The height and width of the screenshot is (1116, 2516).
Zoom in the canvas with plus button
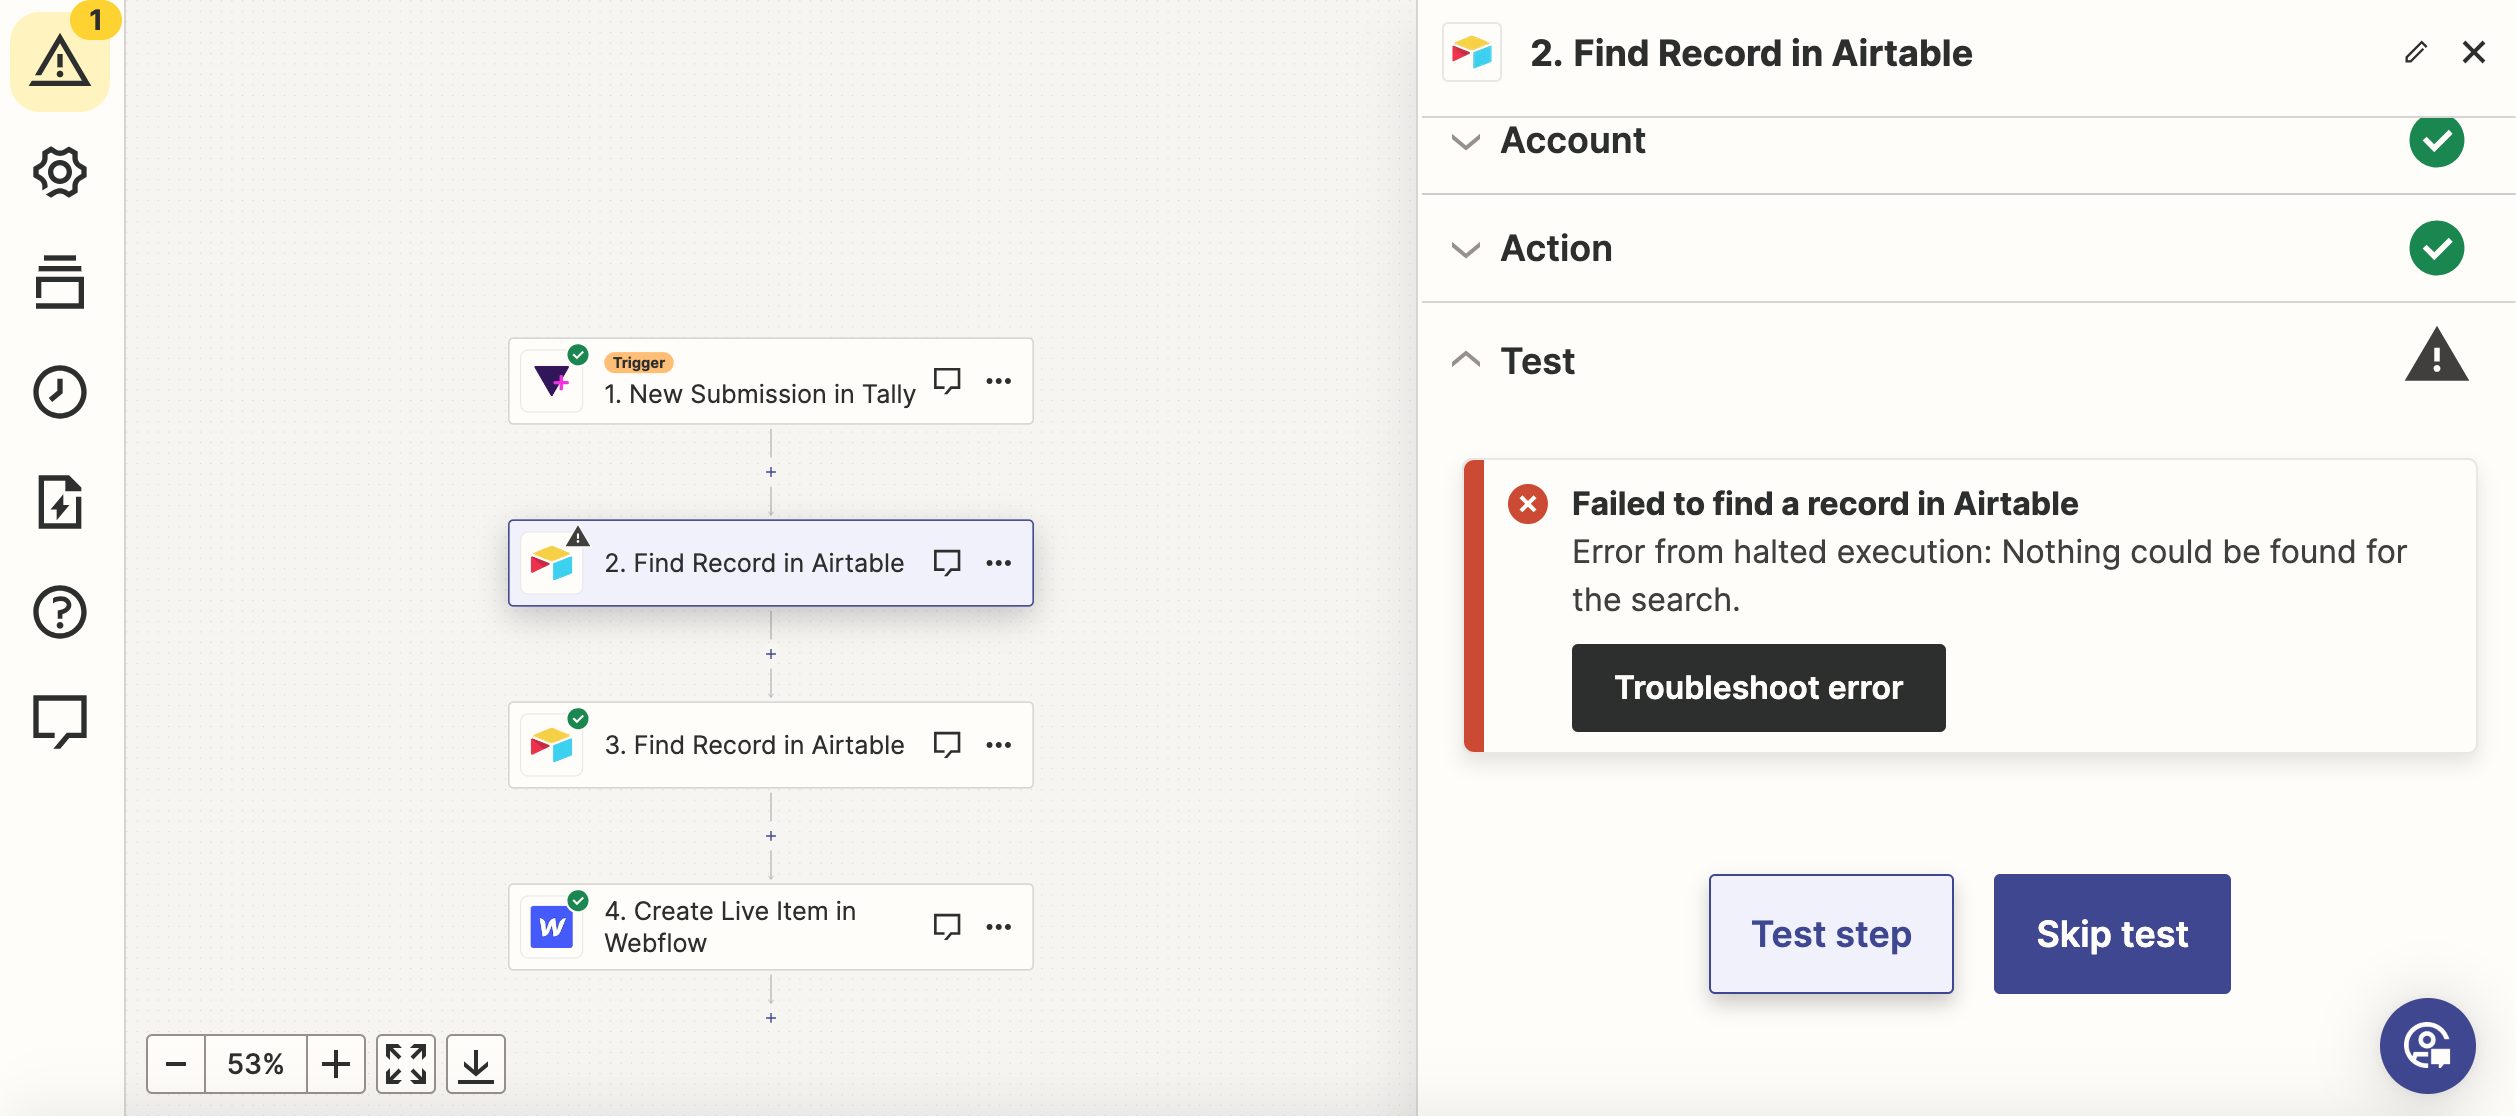(336, 1064)
